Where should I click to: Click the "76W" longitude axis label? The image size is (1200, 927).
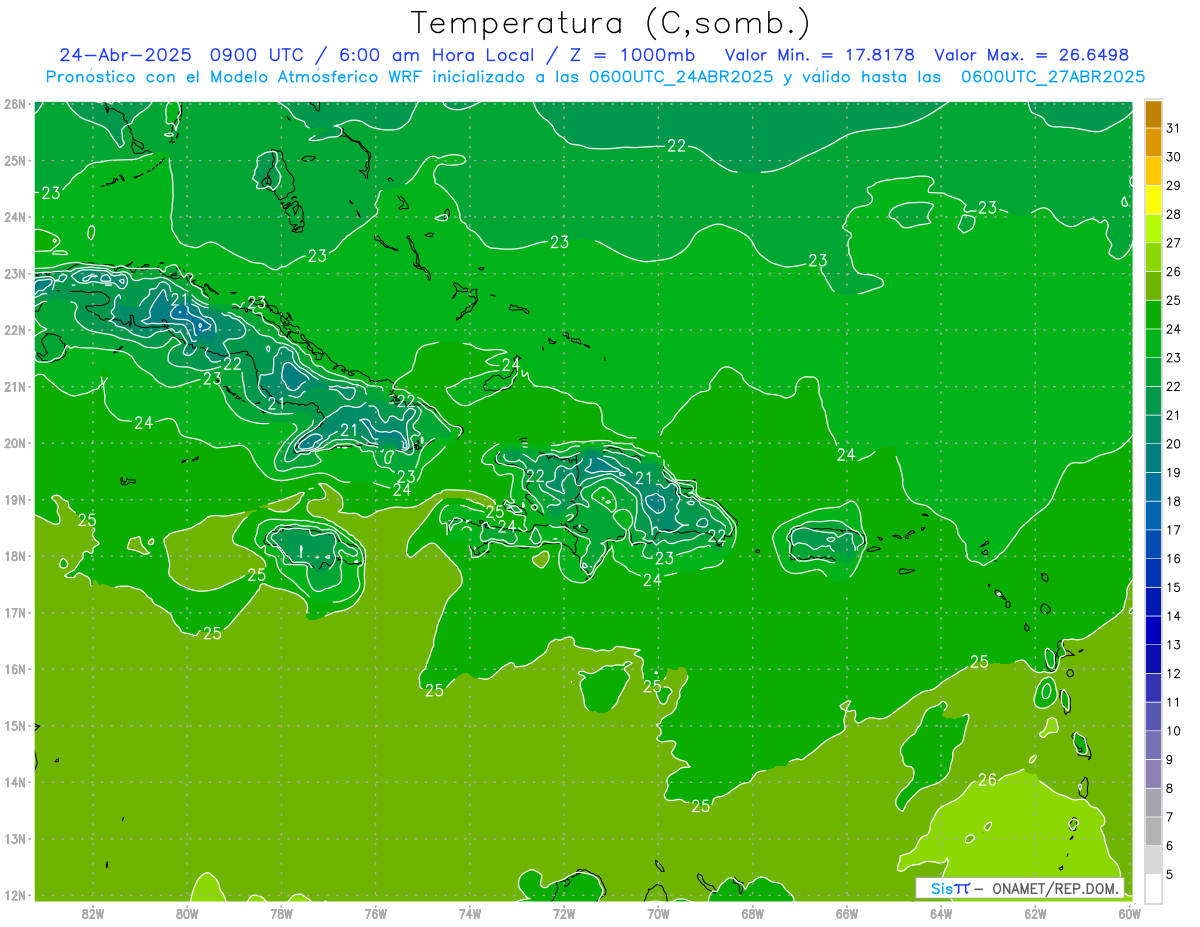click(376, 913)
